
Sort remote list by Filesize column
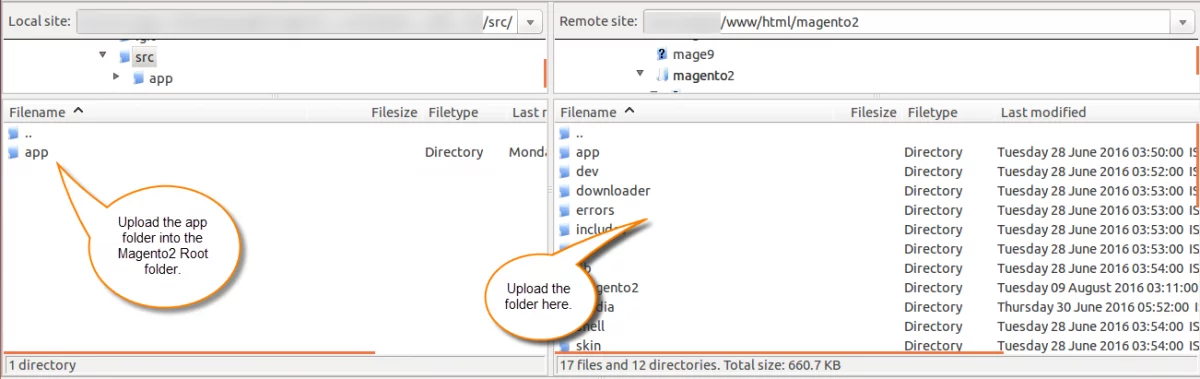874,113
